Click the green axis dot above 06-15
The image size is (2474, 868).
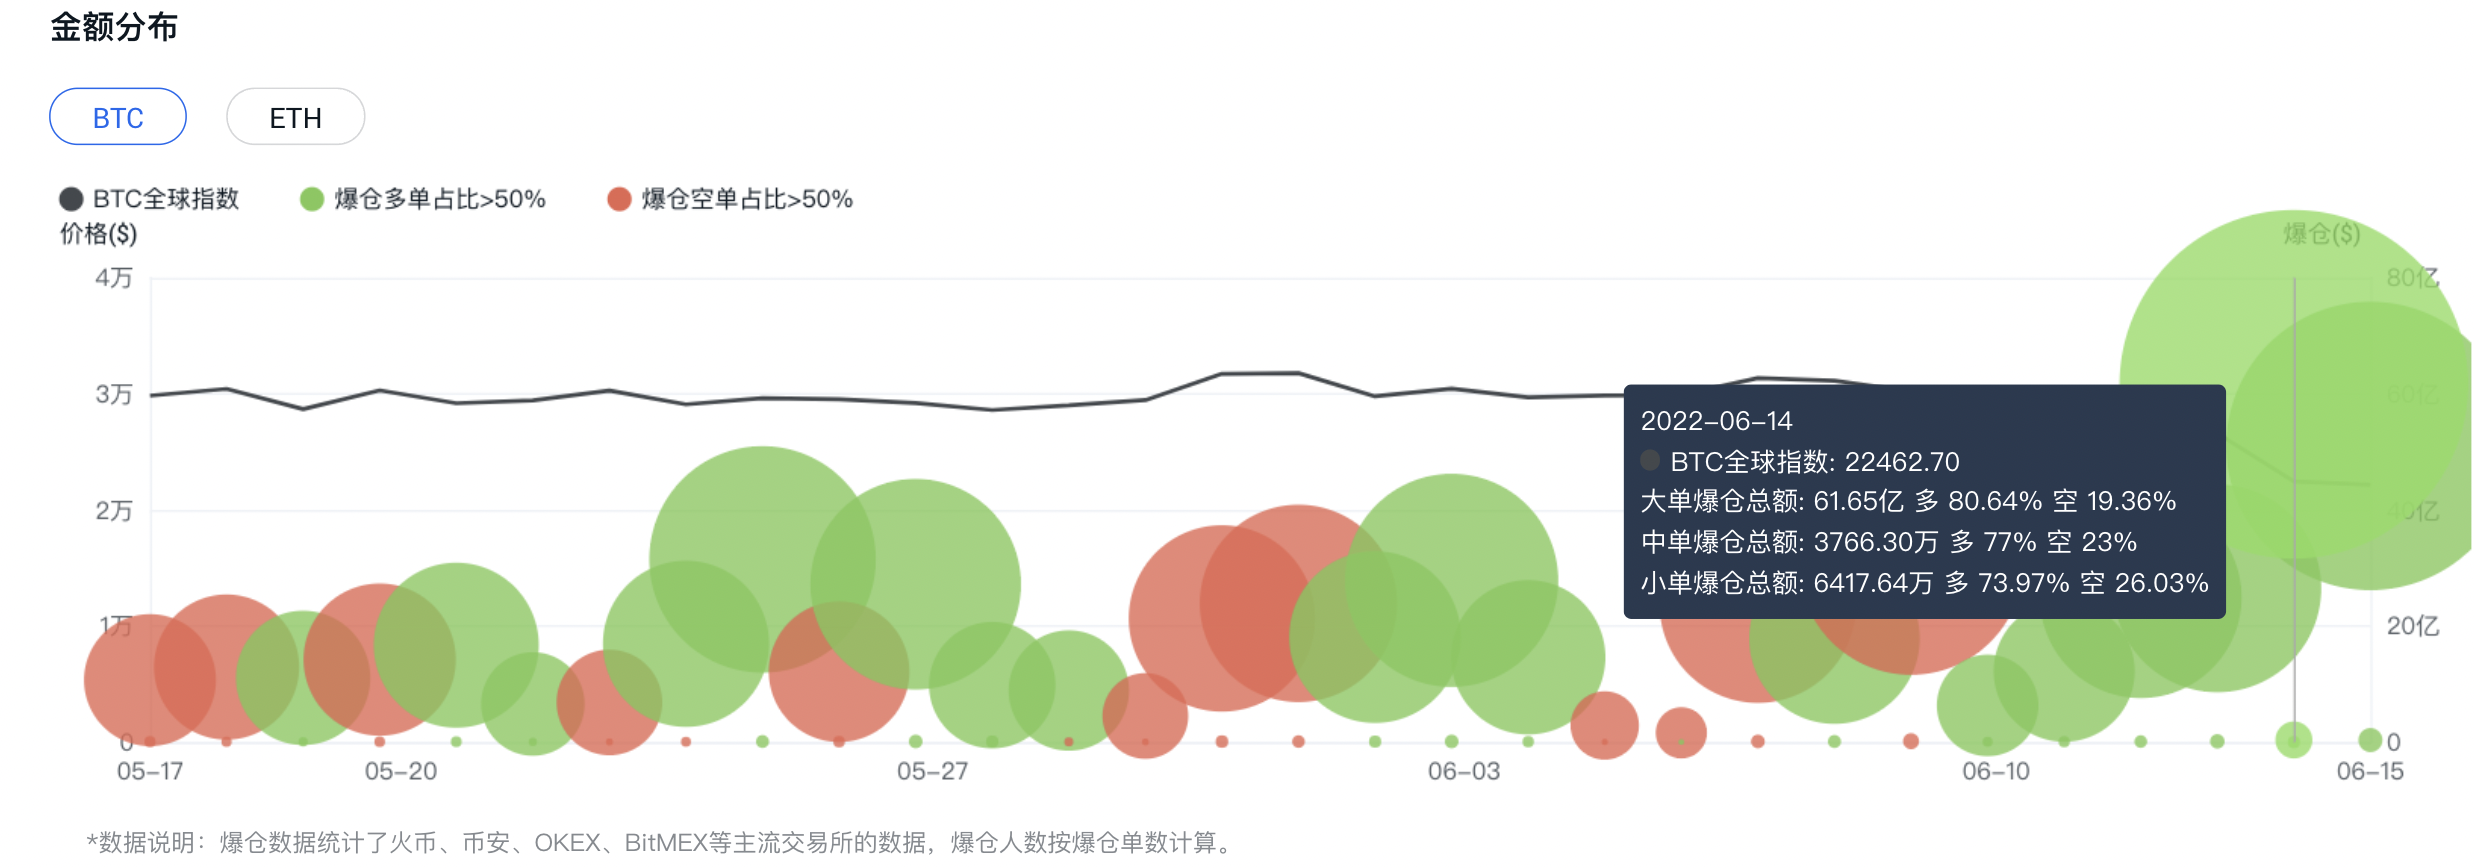(2369, 740)
